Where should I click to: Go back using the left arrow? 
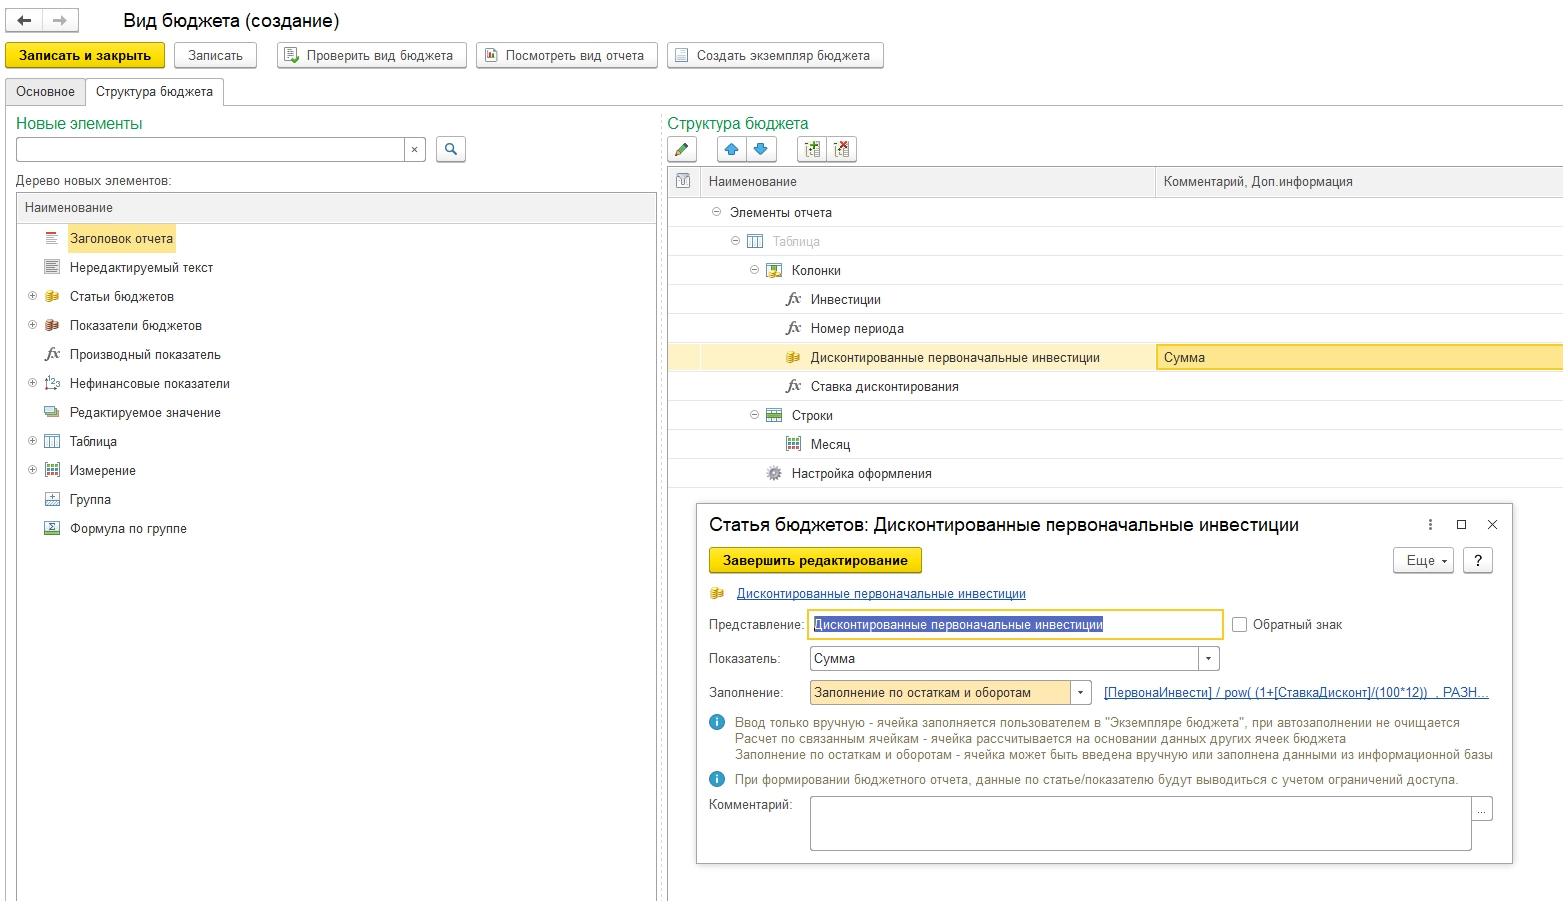click(25, 20)
